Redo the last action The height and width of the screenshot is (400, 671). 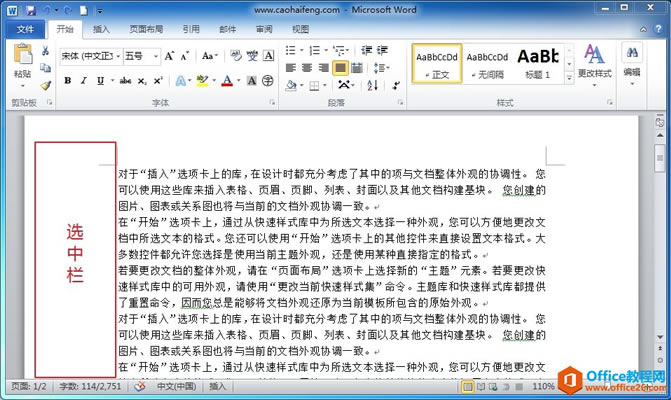click(68, 11)
